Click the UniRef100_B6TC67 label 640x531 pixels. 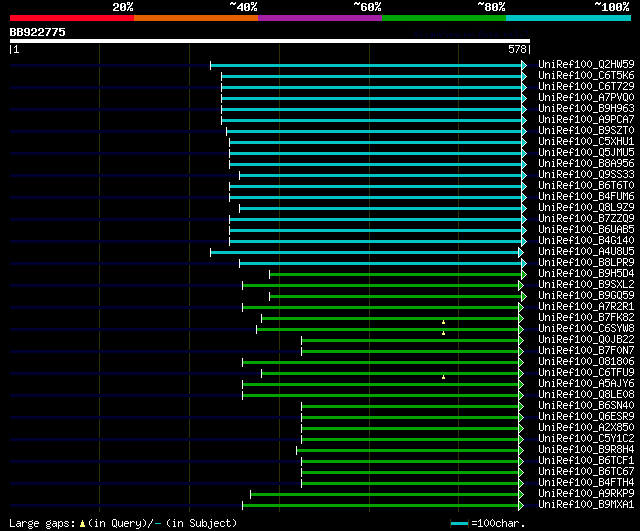[x=586, y=472]
